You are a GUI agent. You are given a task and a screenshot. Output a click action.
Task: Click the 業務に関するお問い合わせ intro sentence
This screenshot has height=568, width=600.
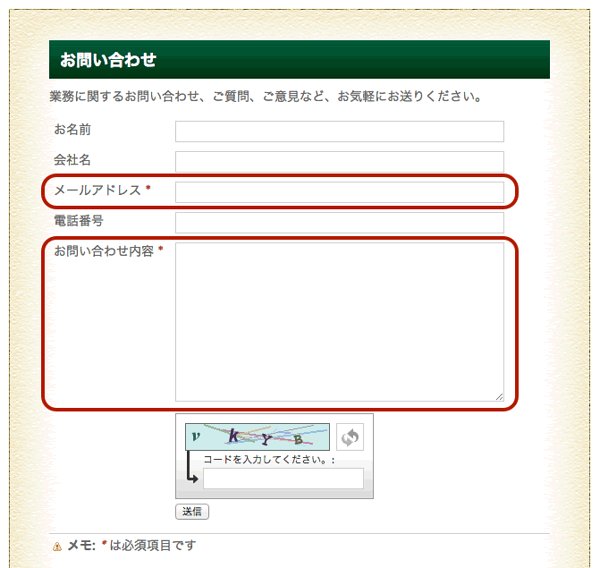(266, 96)
